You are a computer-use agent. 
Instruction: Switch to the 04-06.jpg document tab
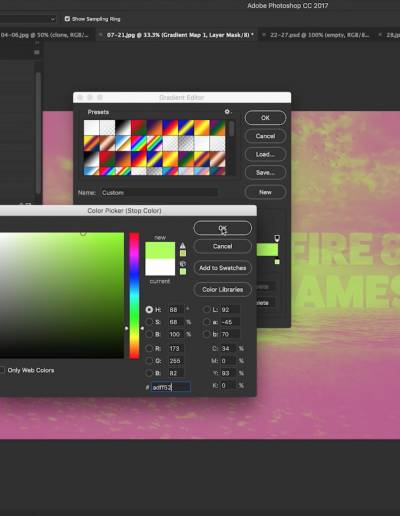click(45, 35)
